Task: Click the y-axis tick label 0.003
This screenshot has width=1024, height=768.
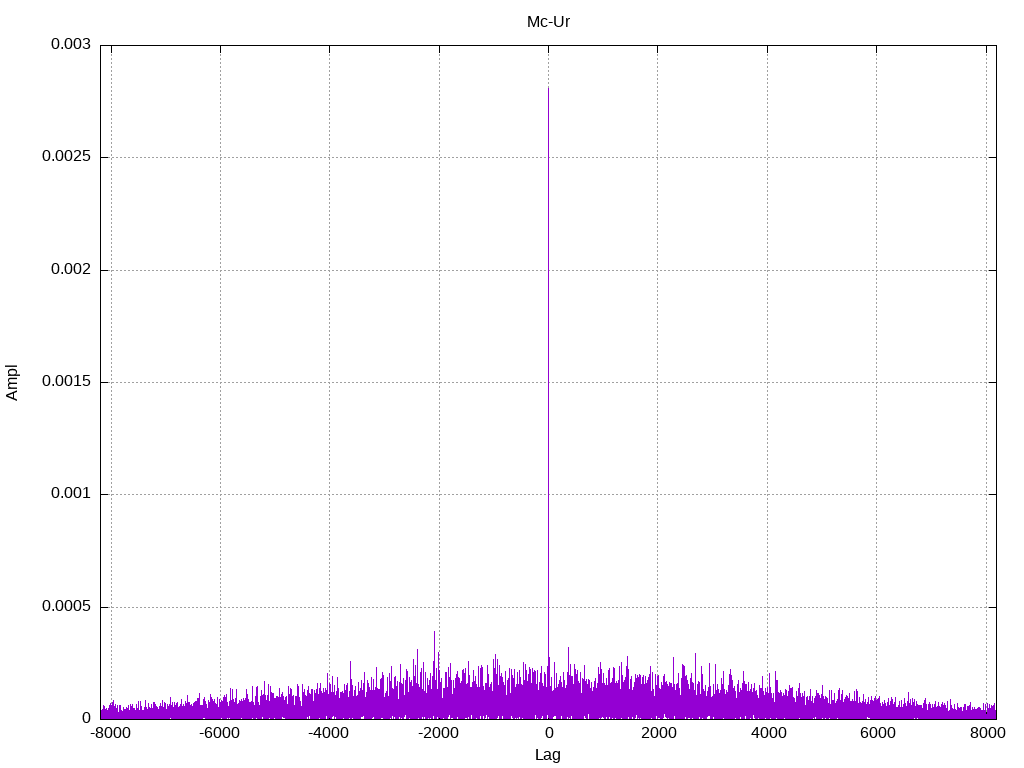Action: [x=71, y=44]
